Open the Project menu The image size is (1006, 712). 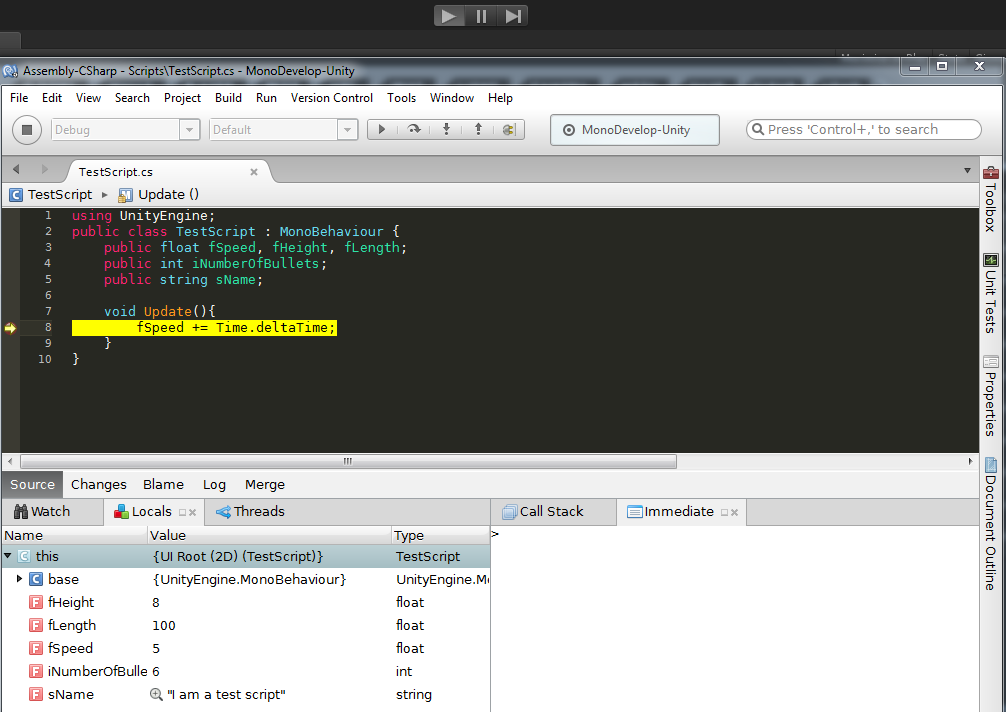[182, 97]
